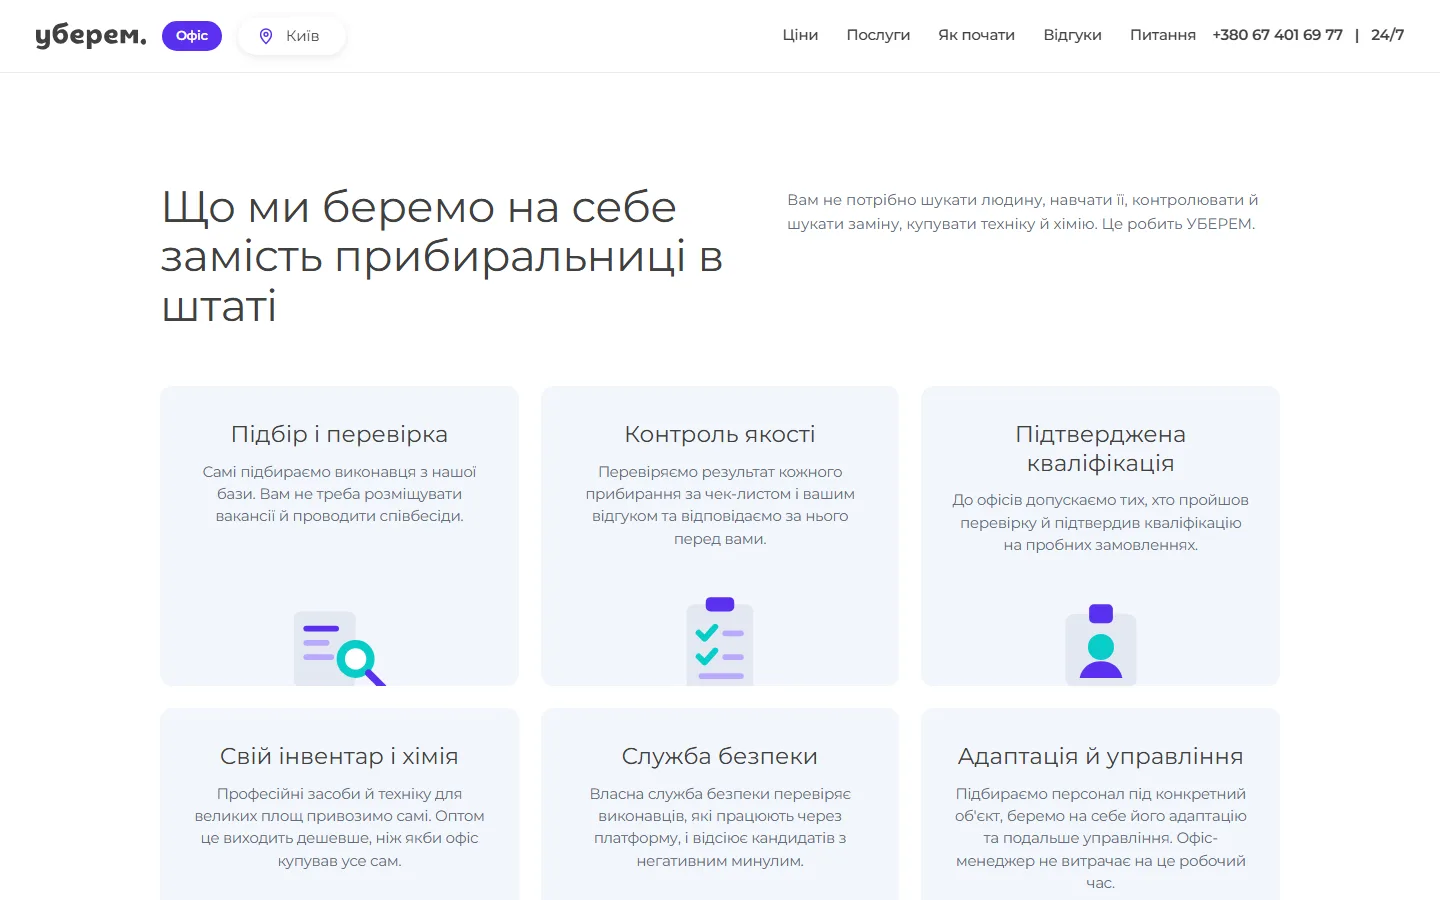This screenshot has width=1440, height=900.
Task: Click the document search icon in Підбір card
Action: pyautogui.click(x=339, y=648)
